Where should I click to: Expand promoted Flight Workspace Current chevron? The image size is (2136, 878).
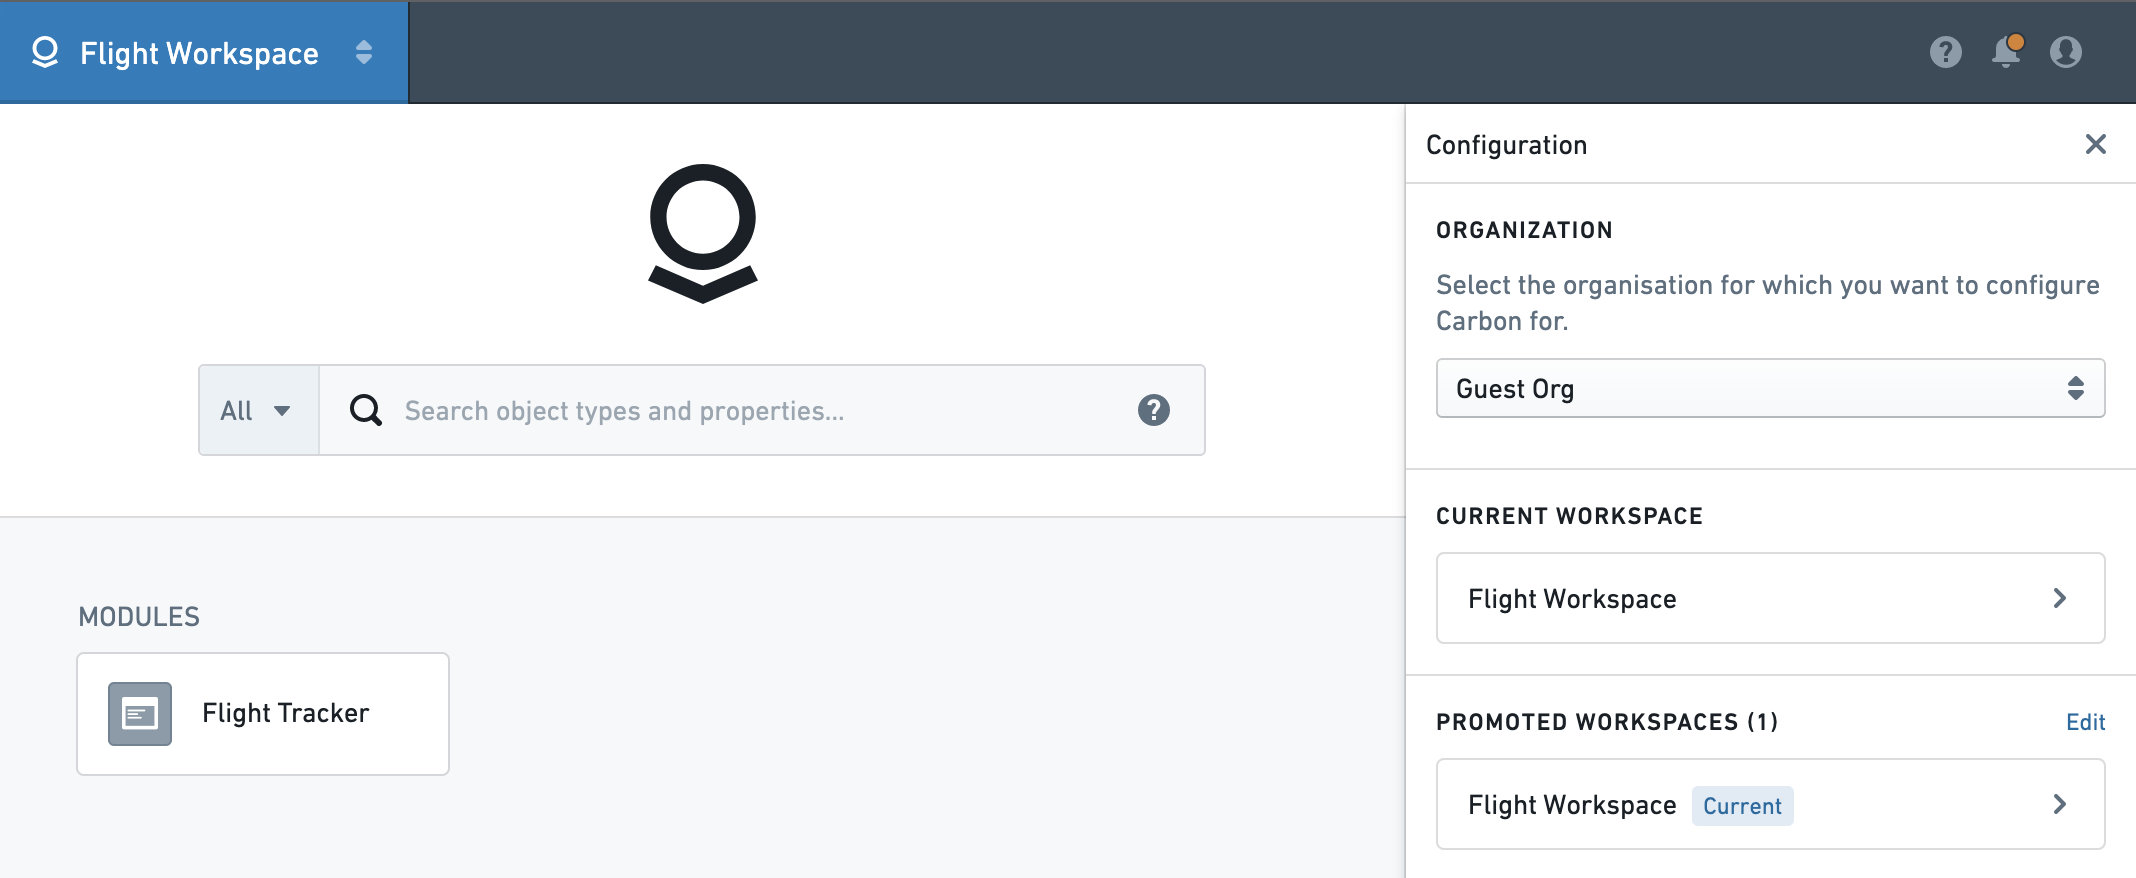(2059, 804)
